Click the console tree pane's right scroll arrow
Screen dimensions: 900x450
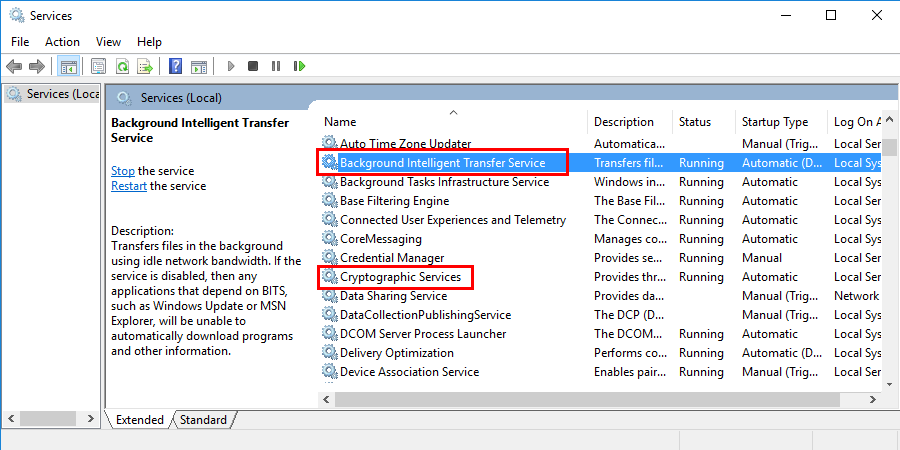(91, 418)
